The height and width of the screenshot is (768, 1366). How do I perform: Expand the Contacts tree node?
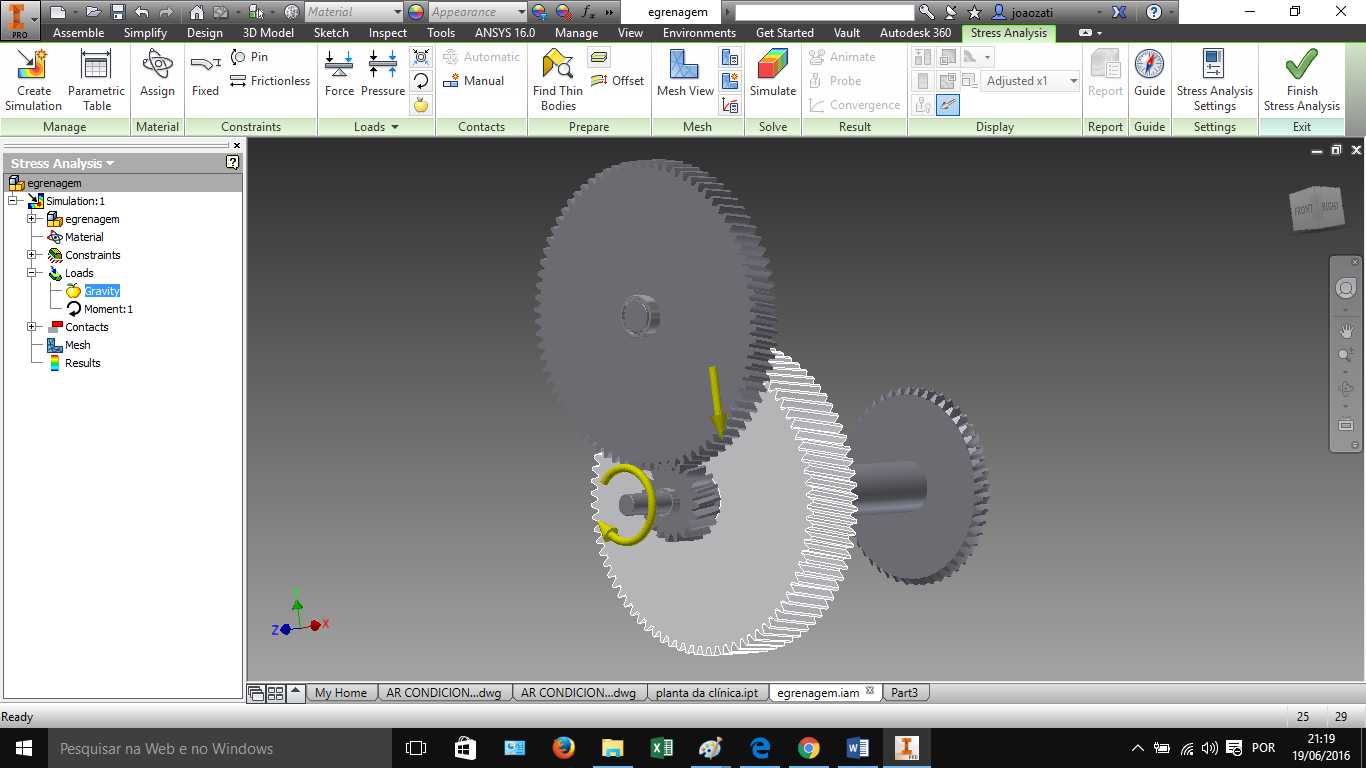(32, 327)
